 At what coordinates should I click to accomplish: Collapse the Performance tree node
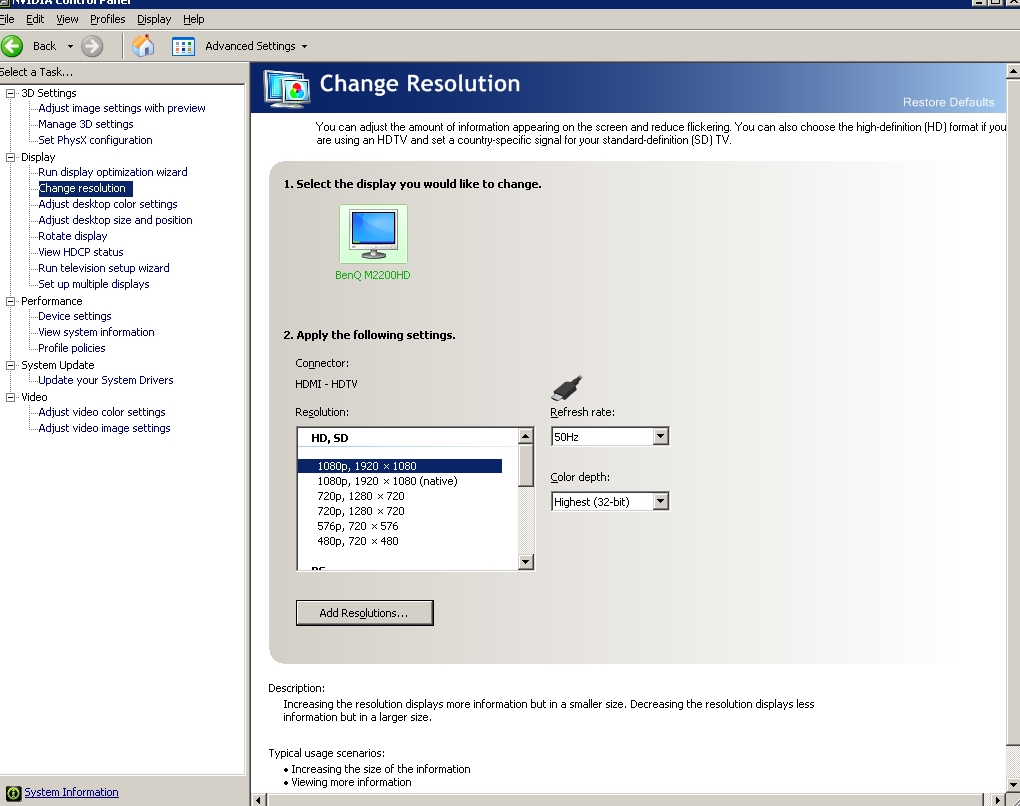tap(10, 301)
